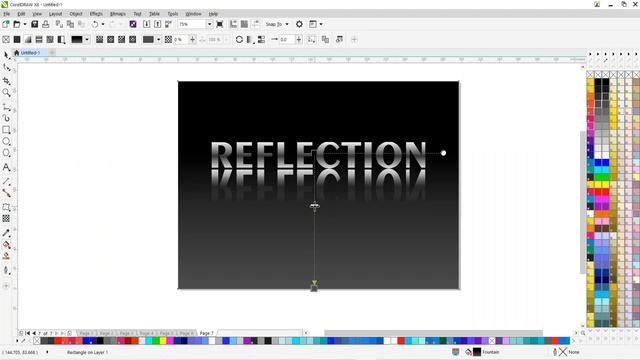Click Full-Screen Preview icon beside zoom box
This screenshot has width=640, height=360.
(x=220, y=24)
